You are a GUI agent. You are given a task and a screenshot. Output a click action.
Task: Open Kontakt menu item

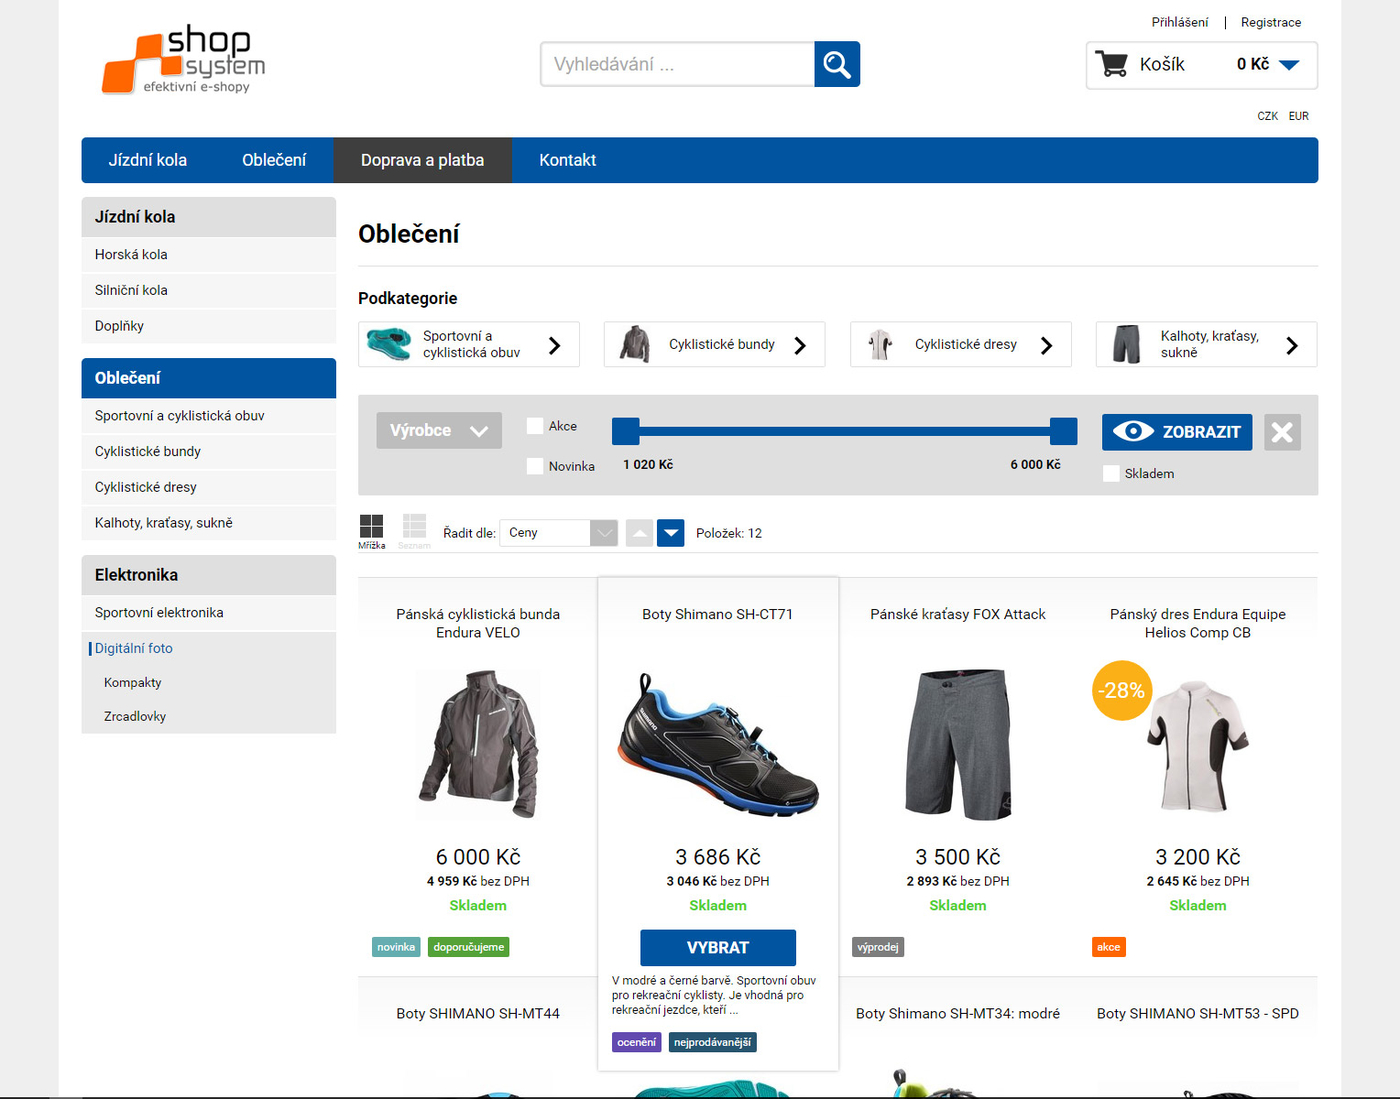568,160
